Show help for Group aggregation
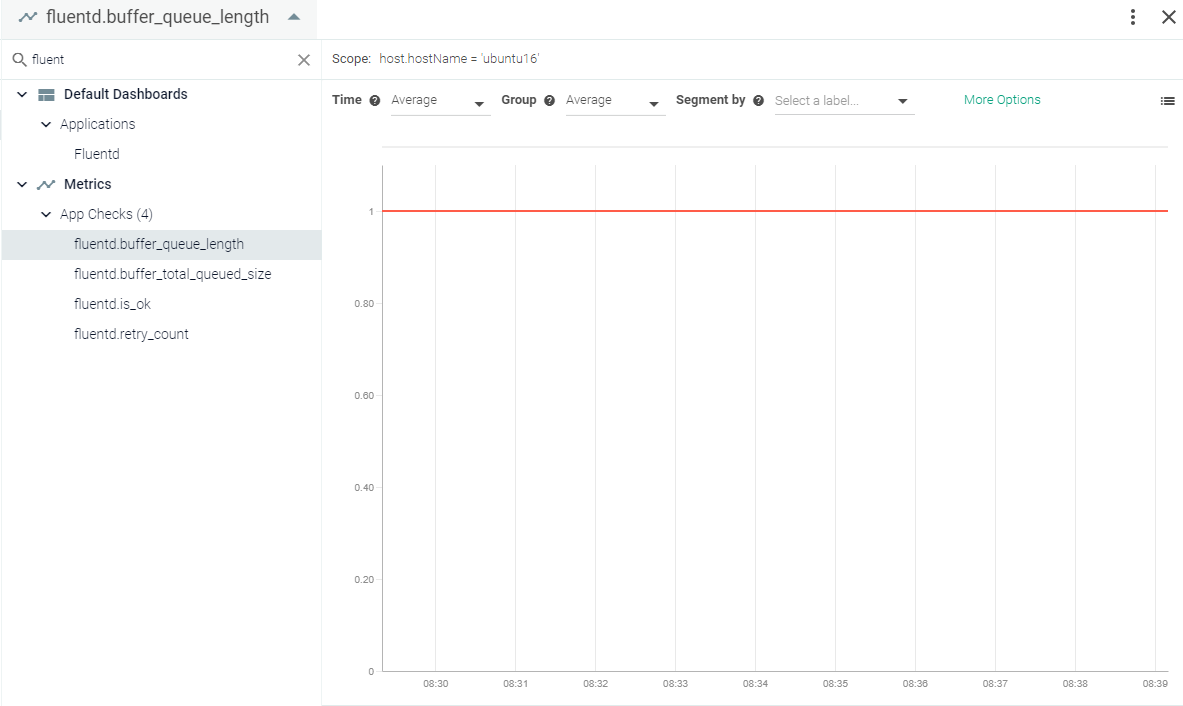The height and width of the screenshot is (706, 1183). click(x=549, y=100)
